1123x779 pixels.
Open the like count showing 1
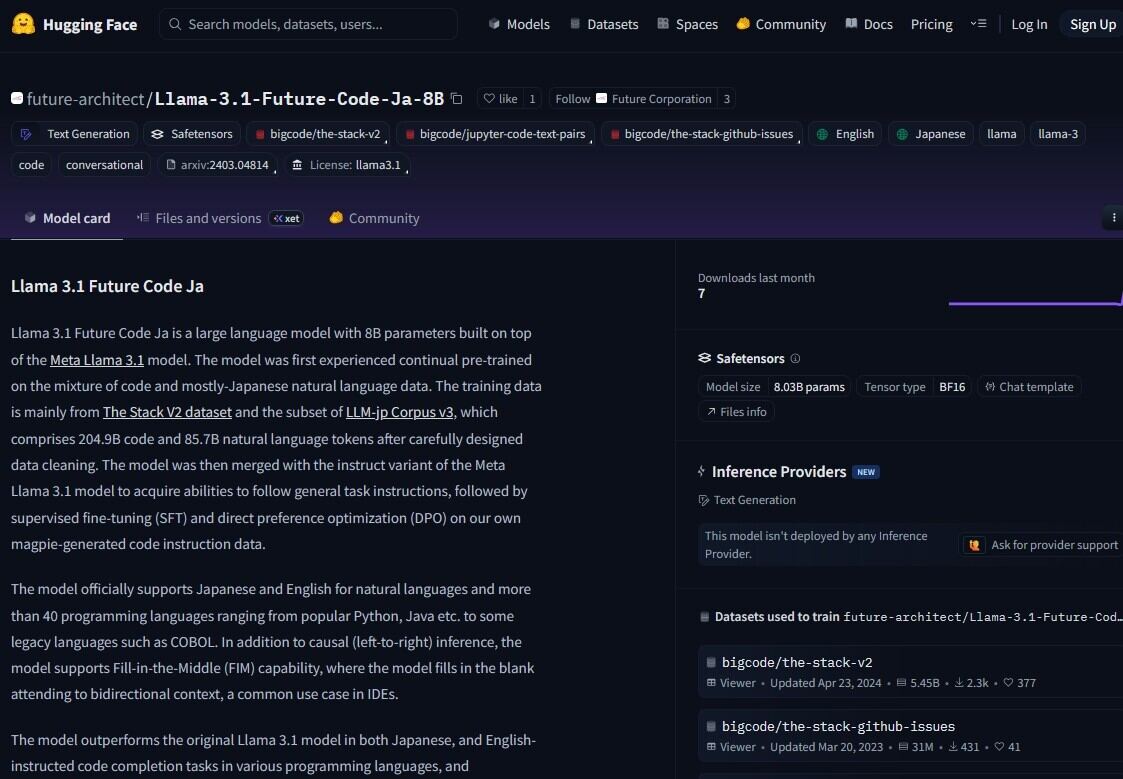tap(532, 99)
